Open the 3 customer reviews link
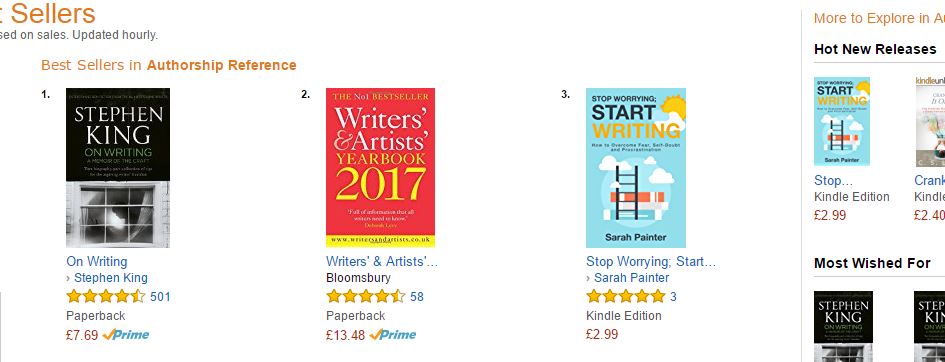The width and height of the screenshot is (945, 362). click(673, 296)
